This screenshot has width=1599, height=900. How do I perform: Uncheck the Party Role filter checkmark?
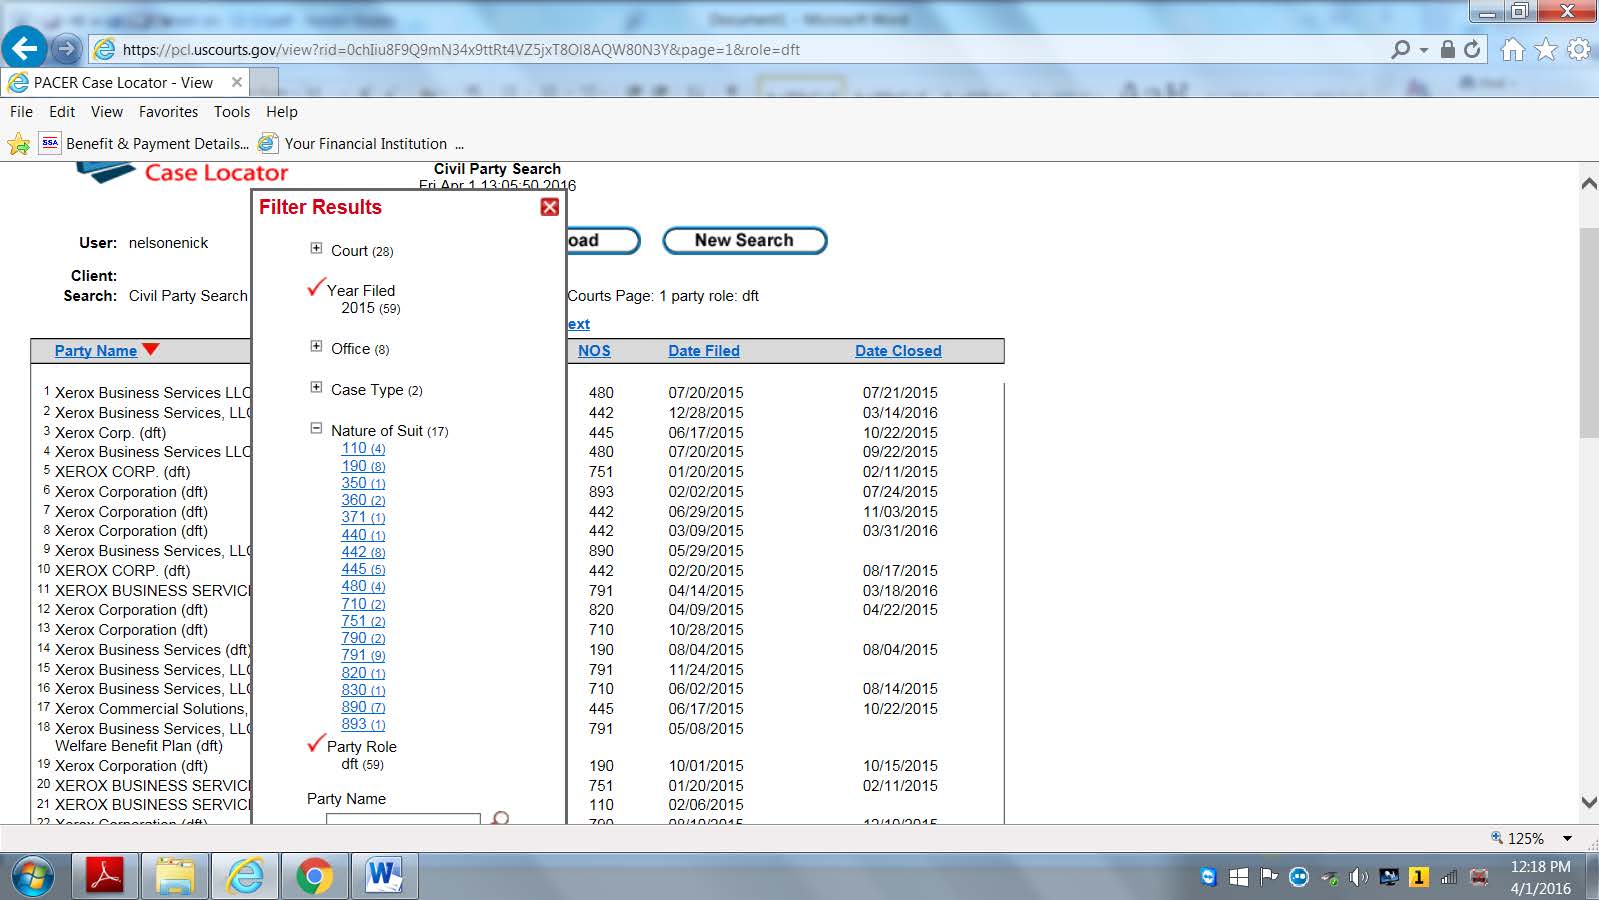click(316, 744)
